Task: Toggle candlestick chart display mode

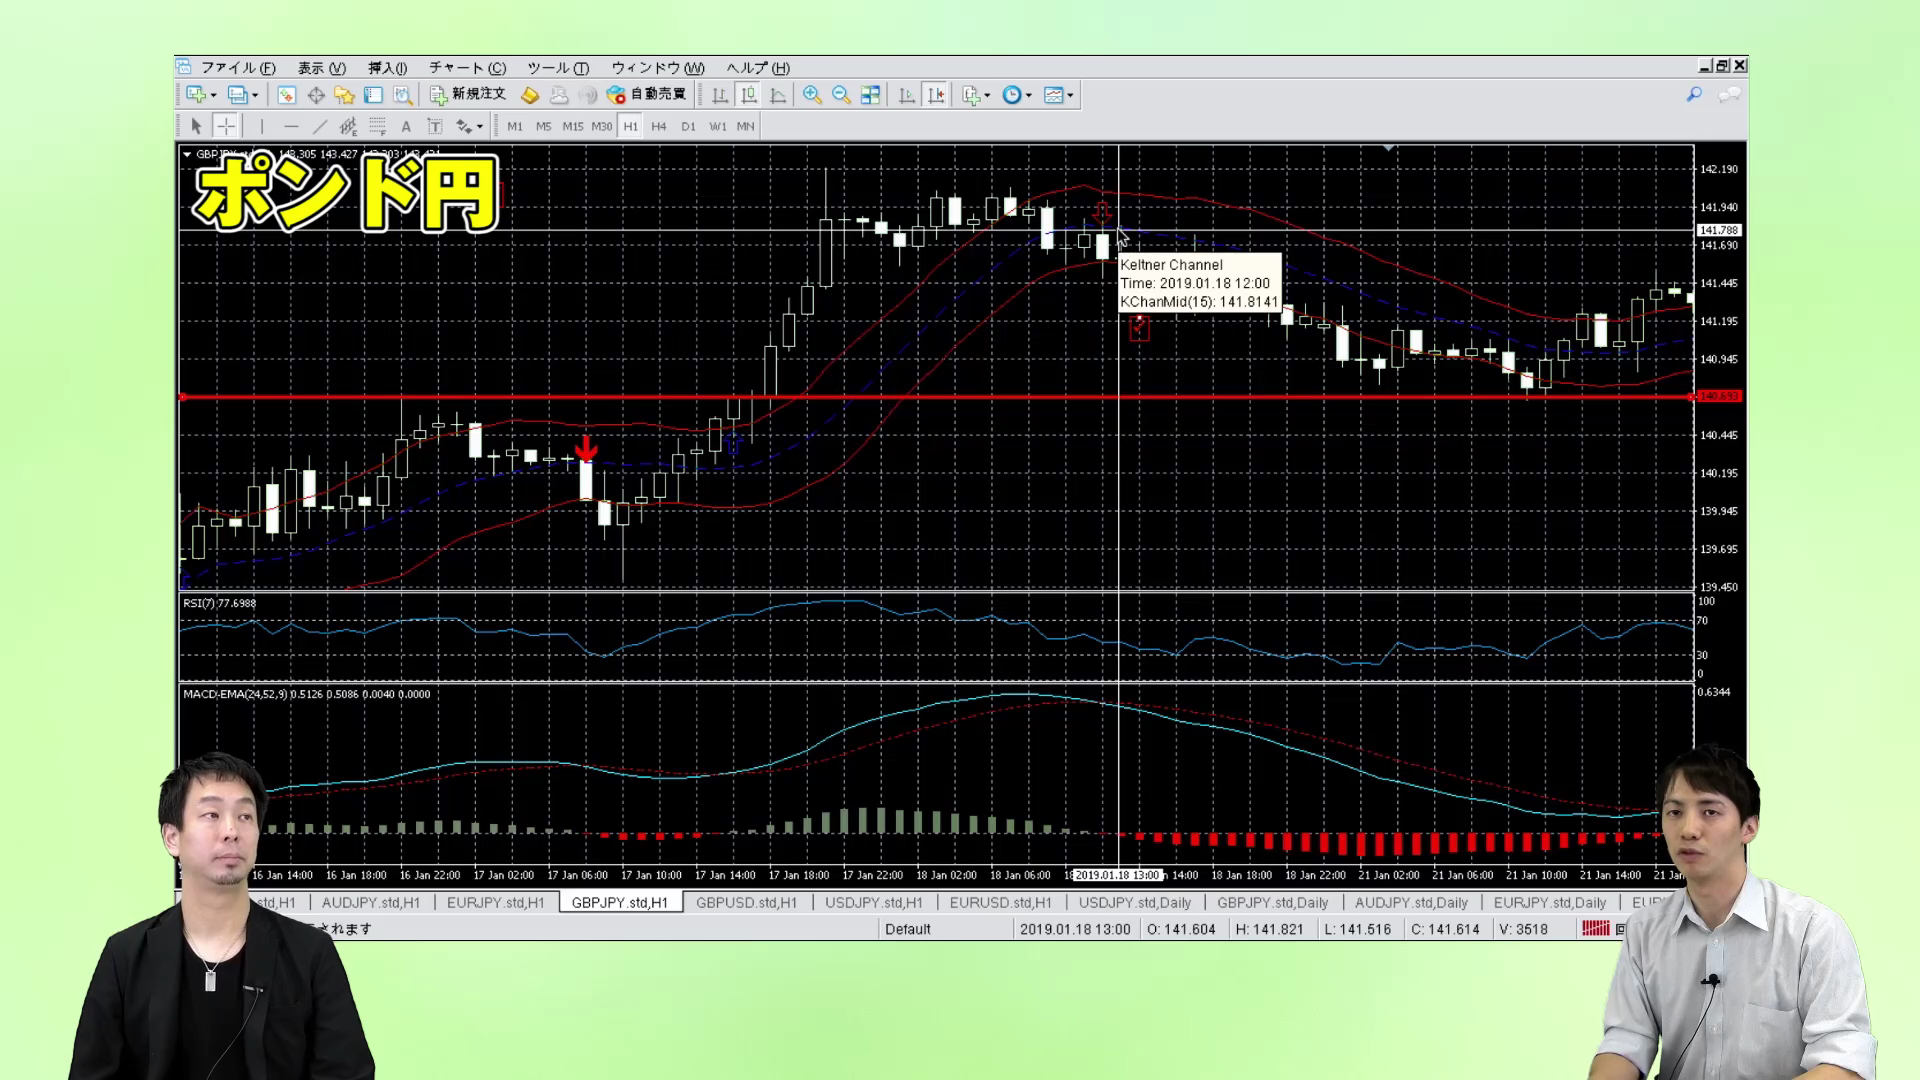Action: 749,95
